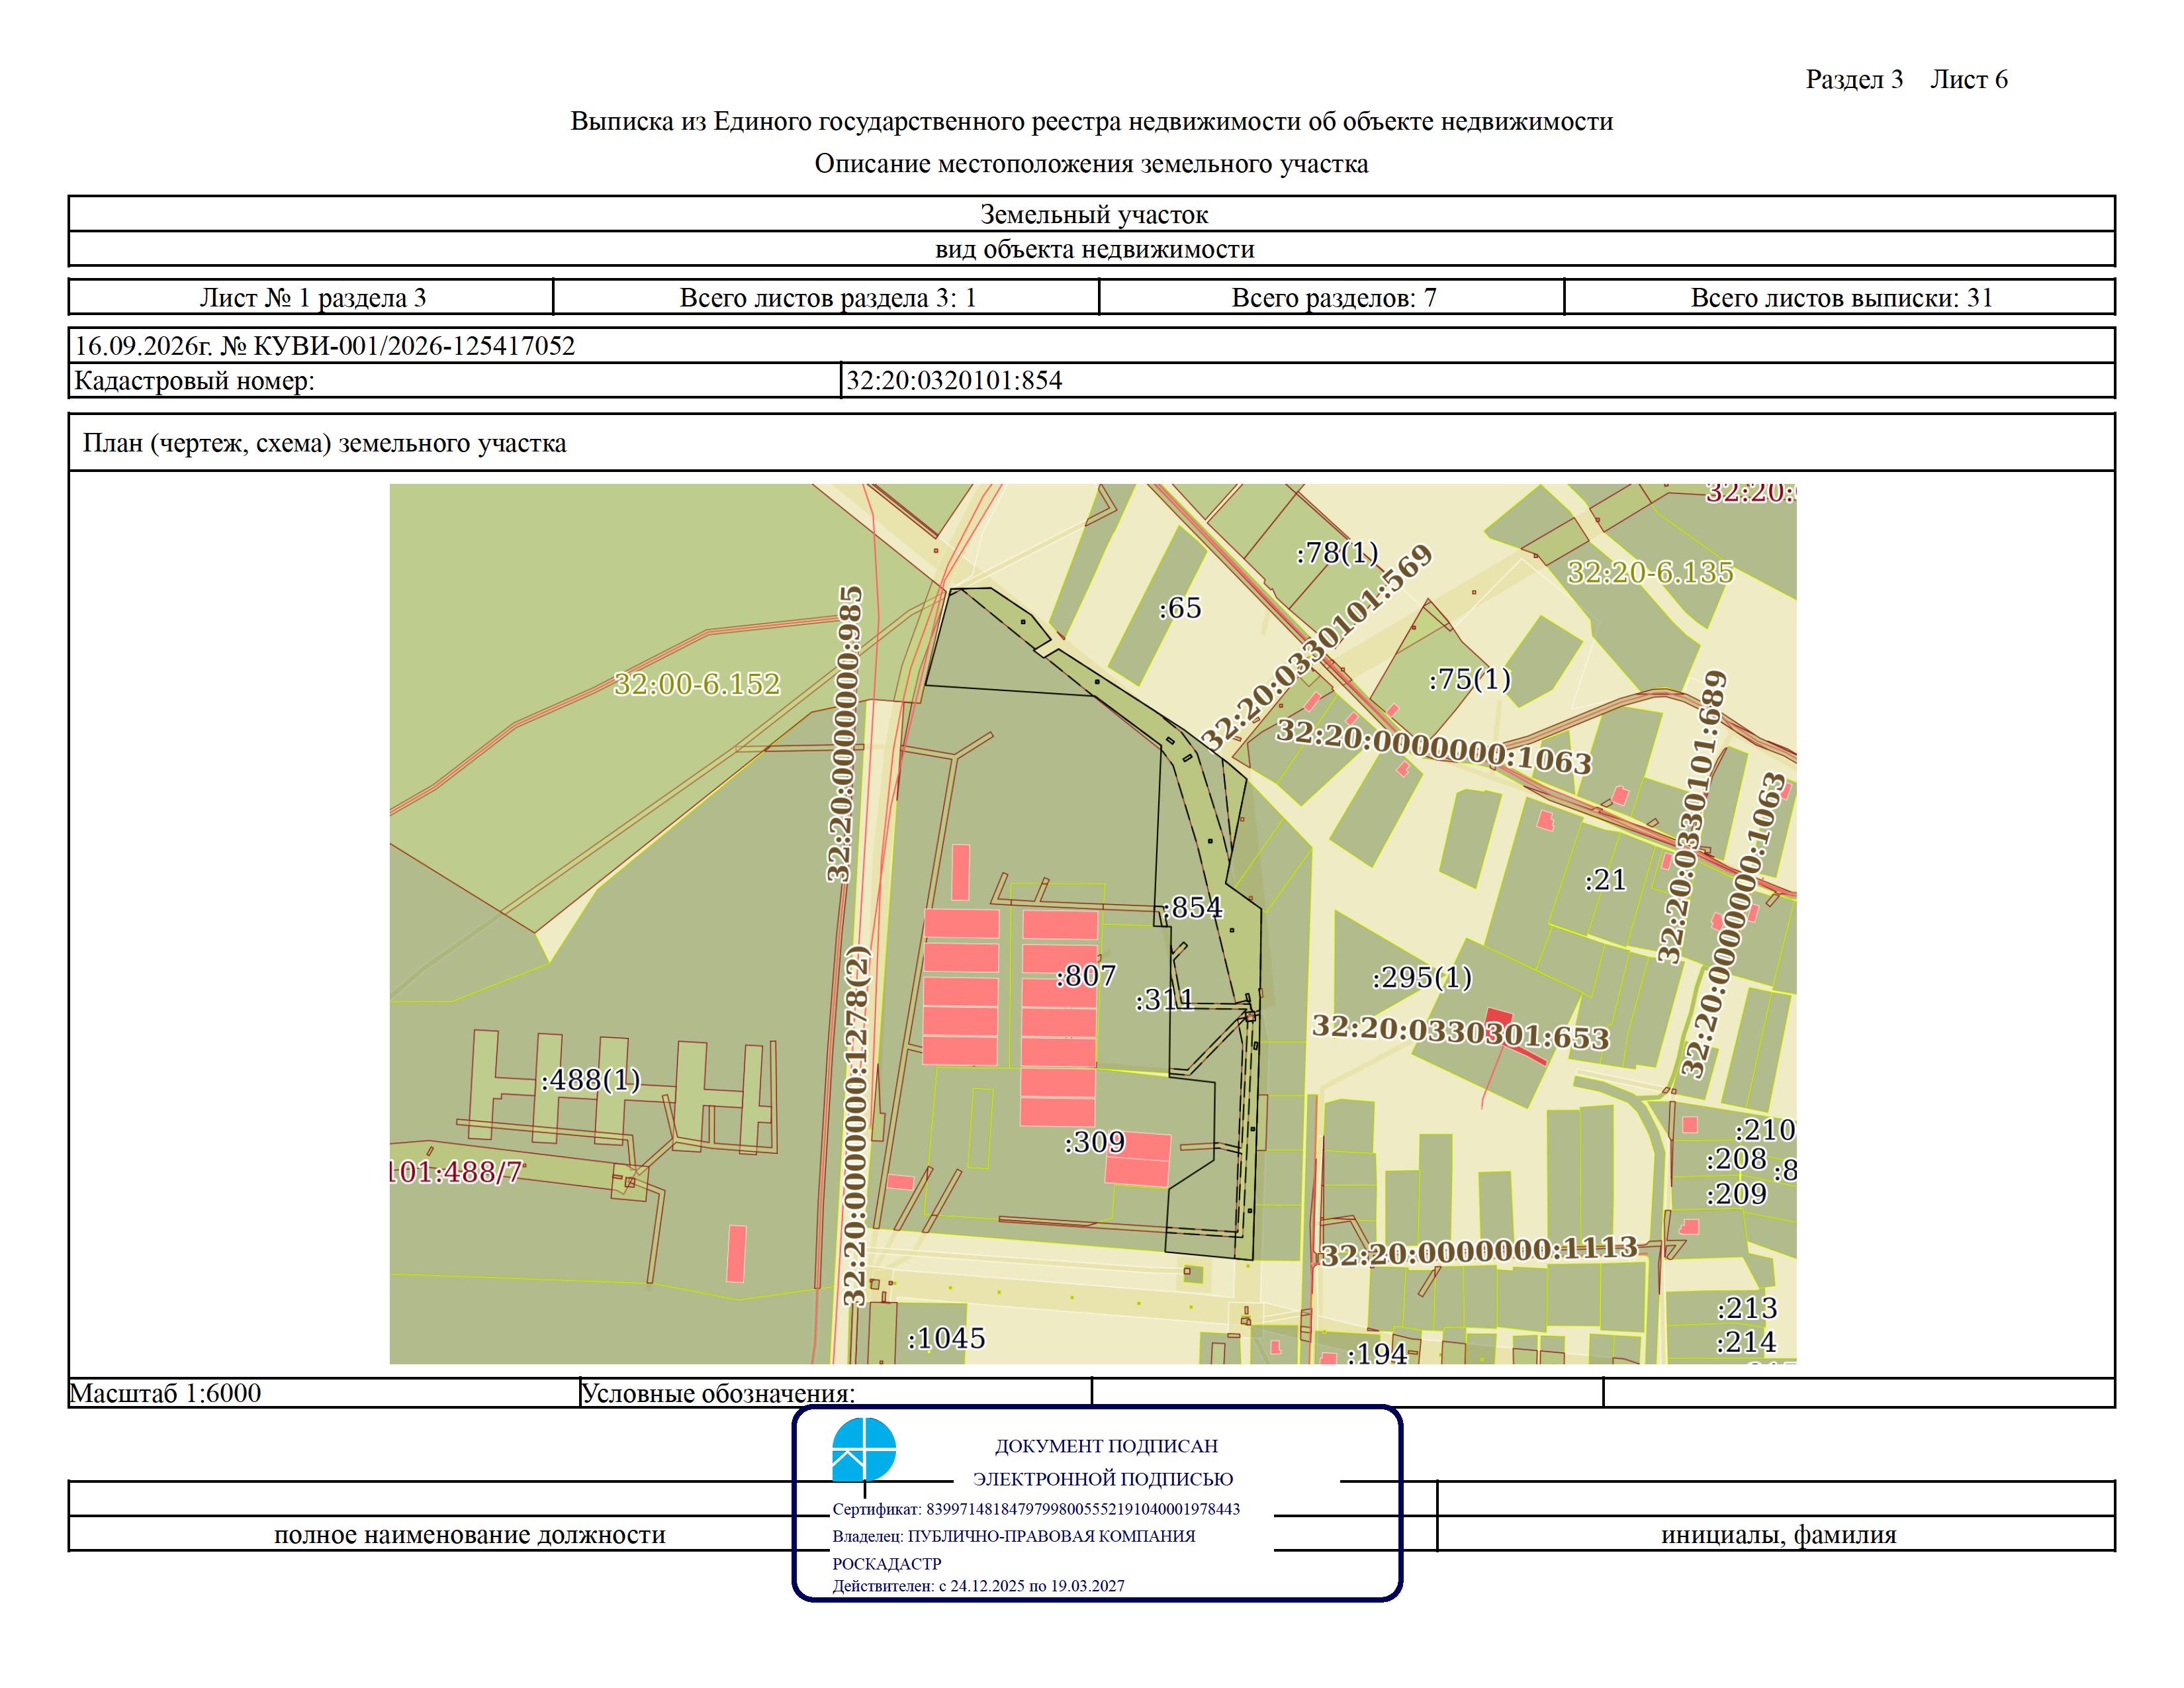Click vertical label 32:20:0000000:1278(2)
The height and width of the screenshot is (1688, 2184).
pos(857,1125)
